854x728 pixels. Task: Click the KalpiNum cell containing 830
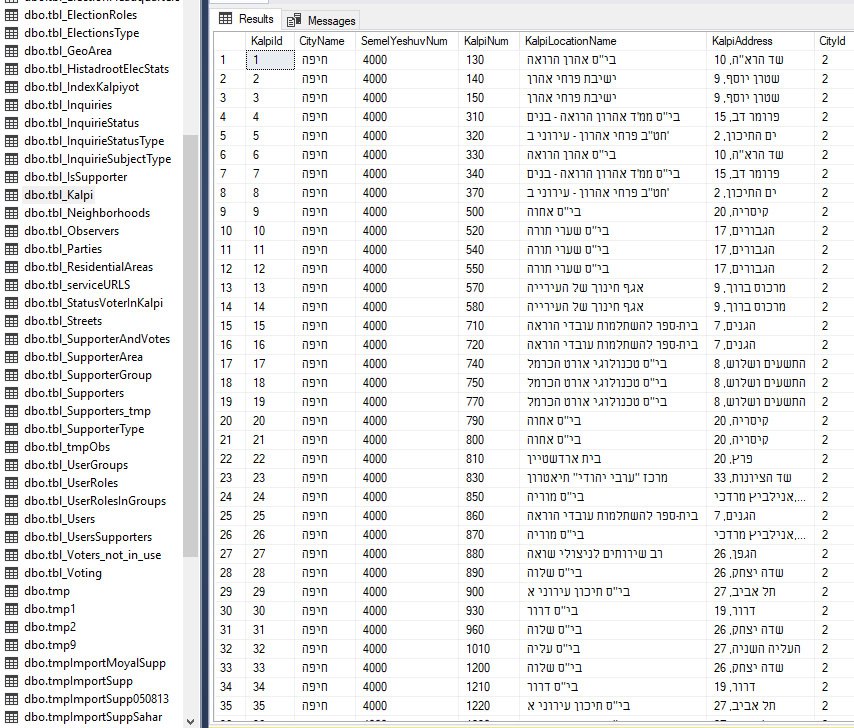pyautogui.click(x=474, y=478)
